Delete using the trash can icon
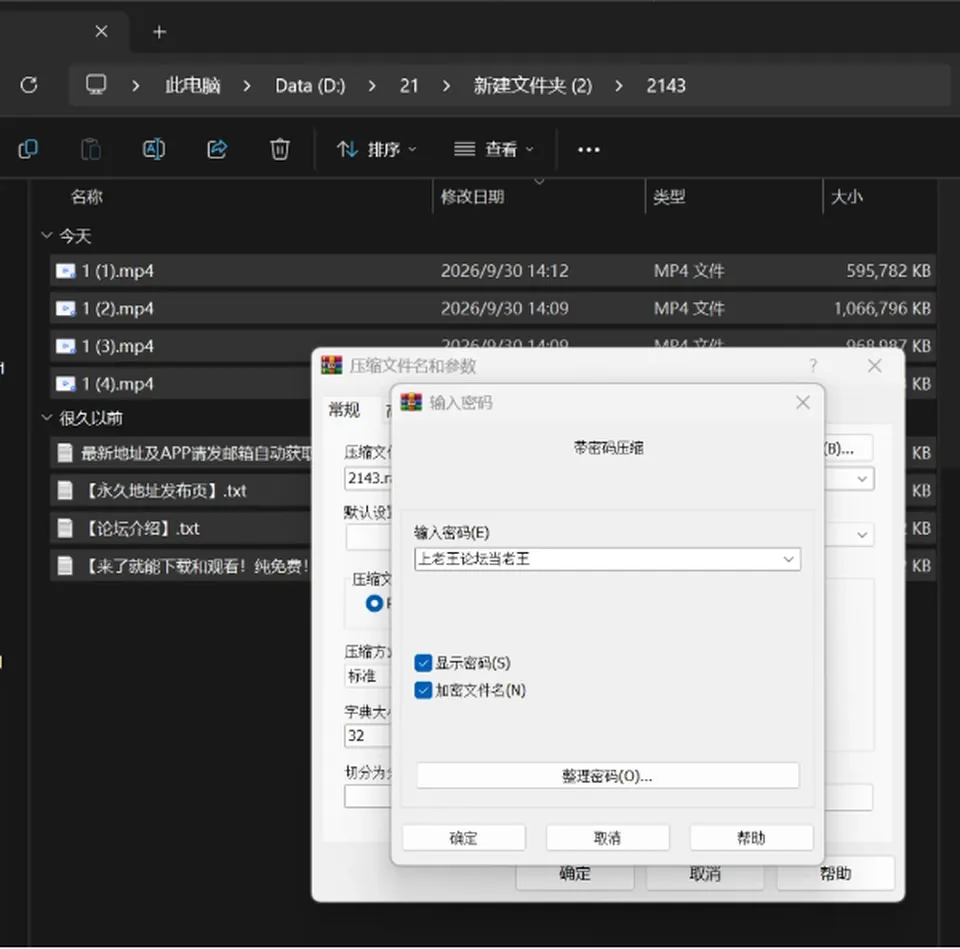 point(280,149)
